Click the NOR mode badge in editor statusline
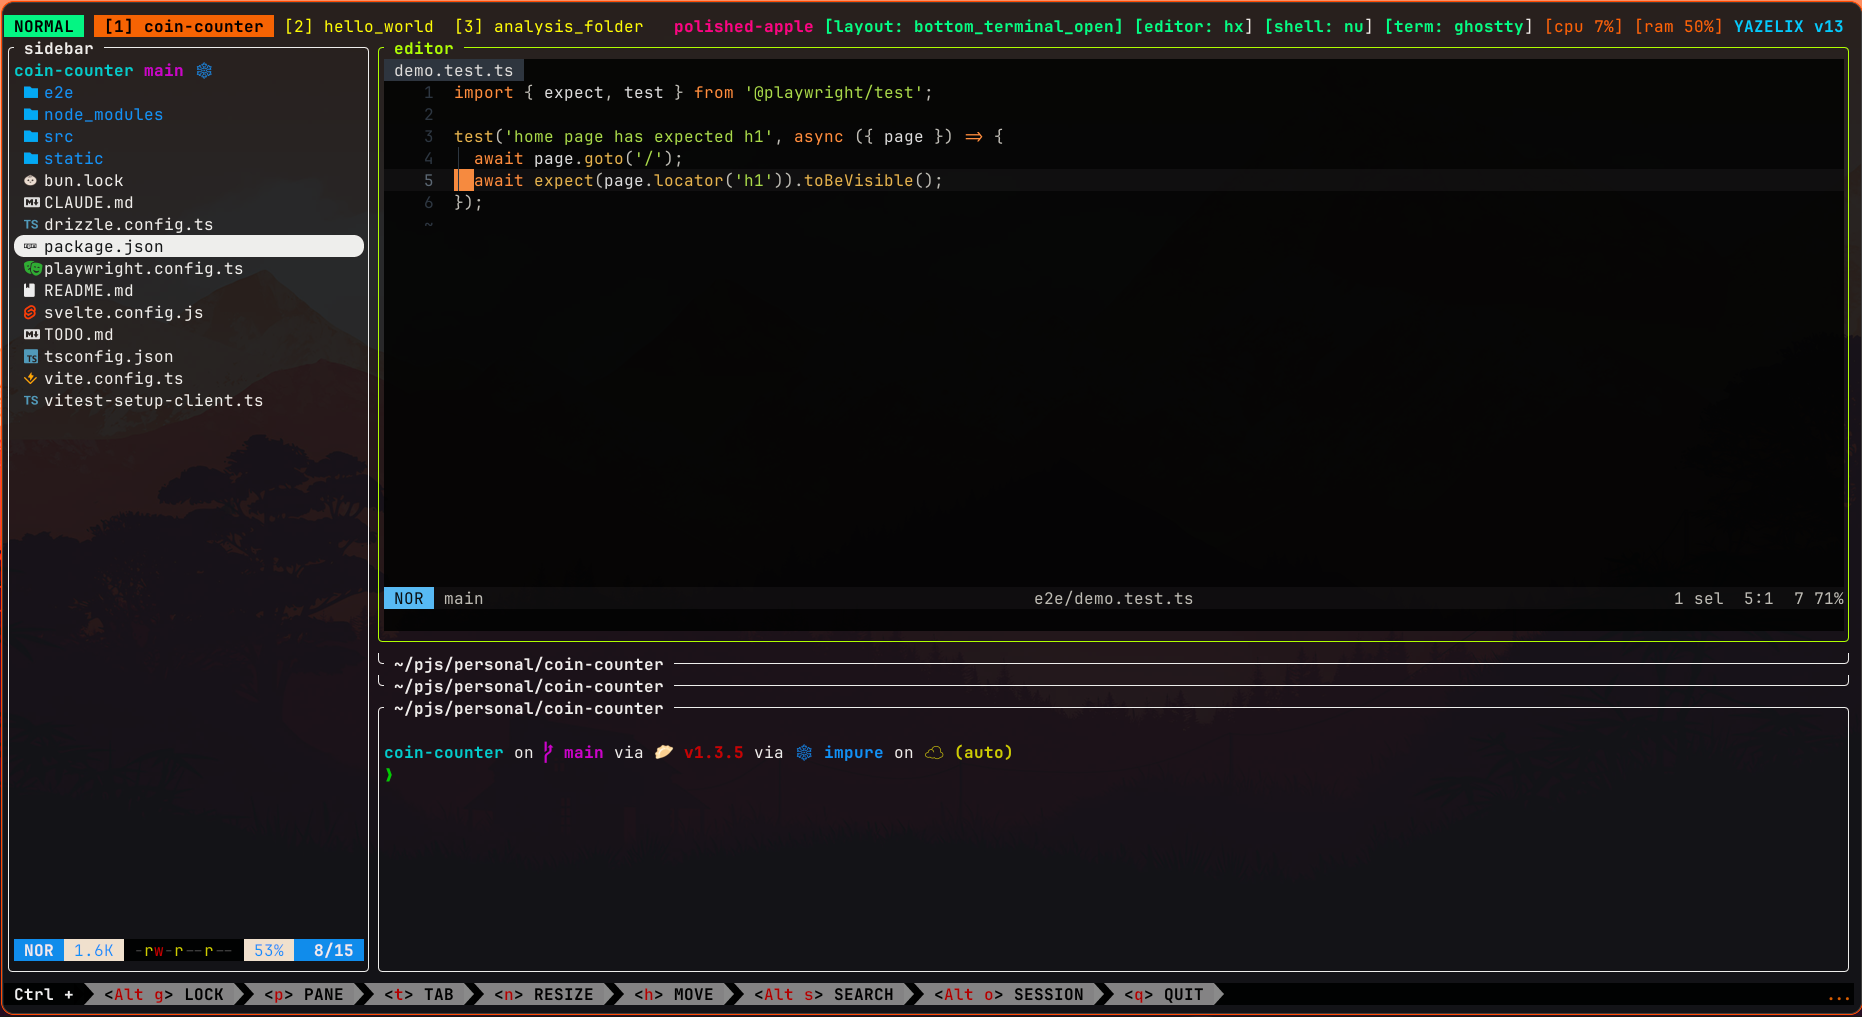1862x1017 pixels. pos(409,599)
